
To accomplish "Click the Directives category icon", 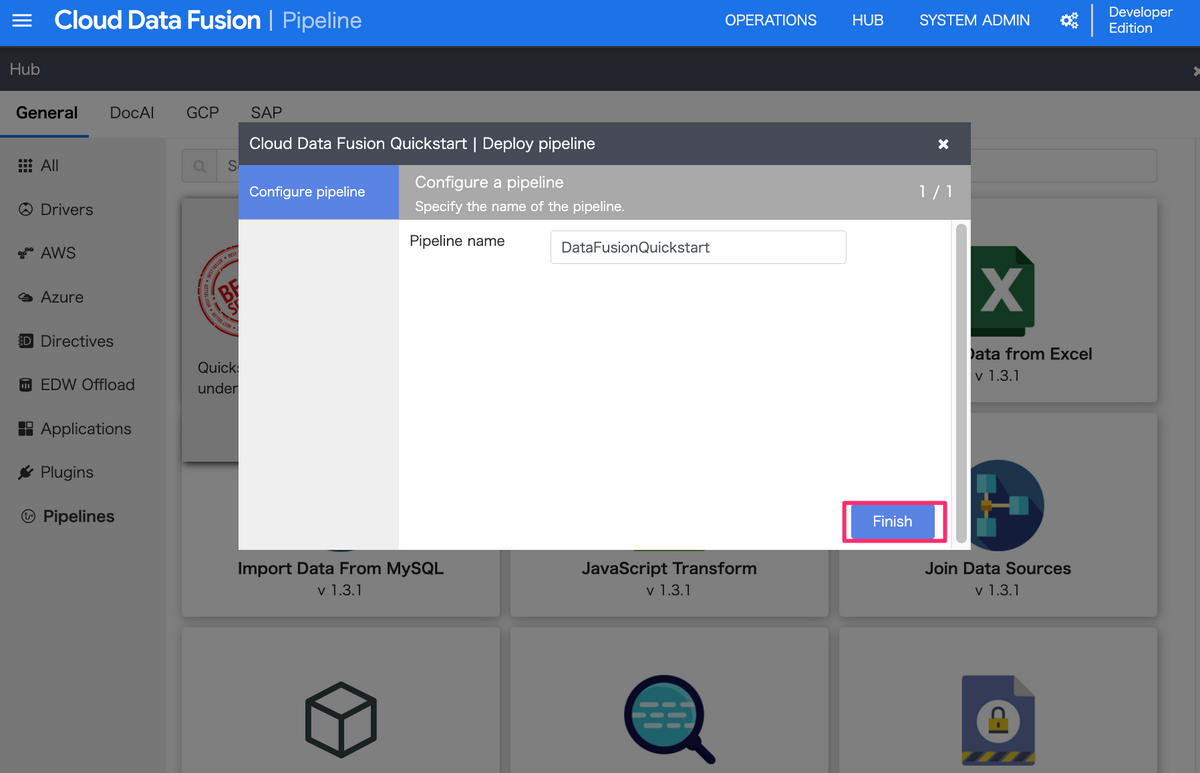I will [26, 342].
